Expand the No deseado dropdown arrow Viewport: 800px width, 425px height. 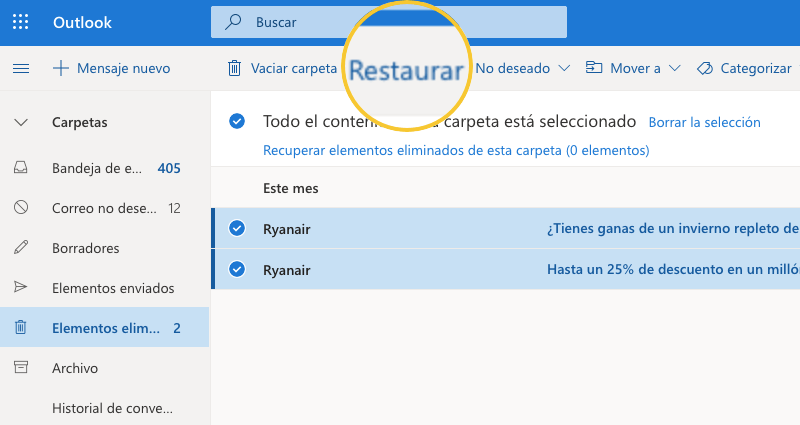pyautogui.click(x=564, y=68)
